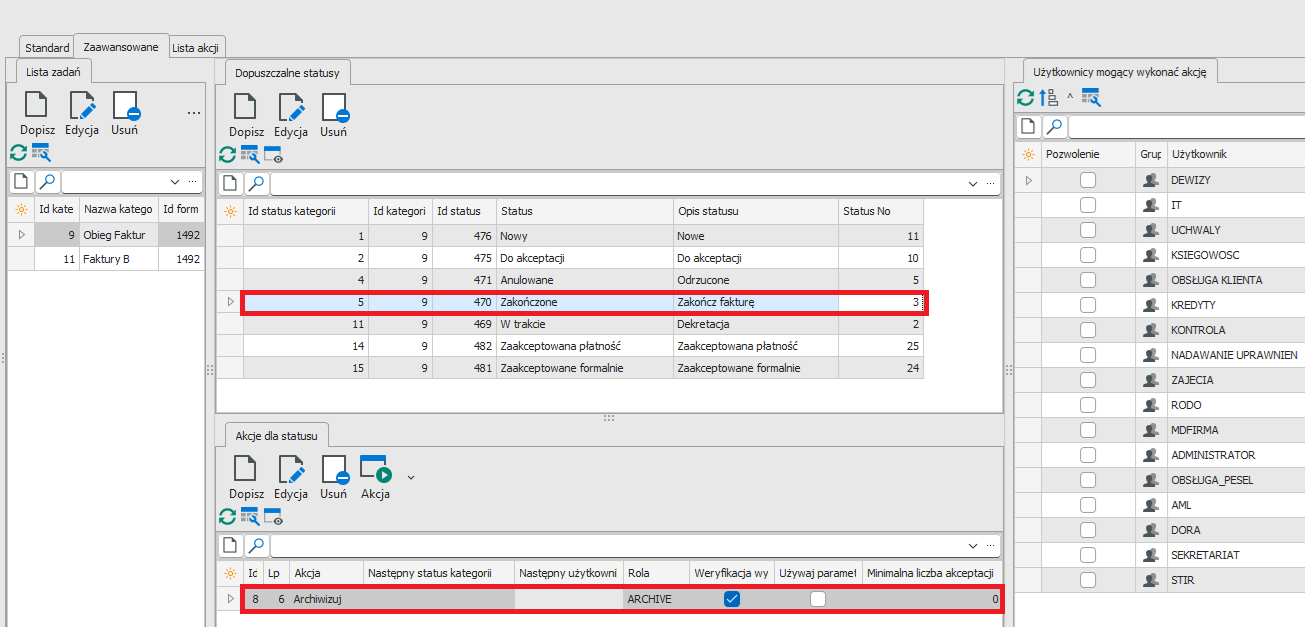Click Usuń icon in Lista zadań panel
This screenshot has height=627, width=1305.
click(x=125, y=107)
